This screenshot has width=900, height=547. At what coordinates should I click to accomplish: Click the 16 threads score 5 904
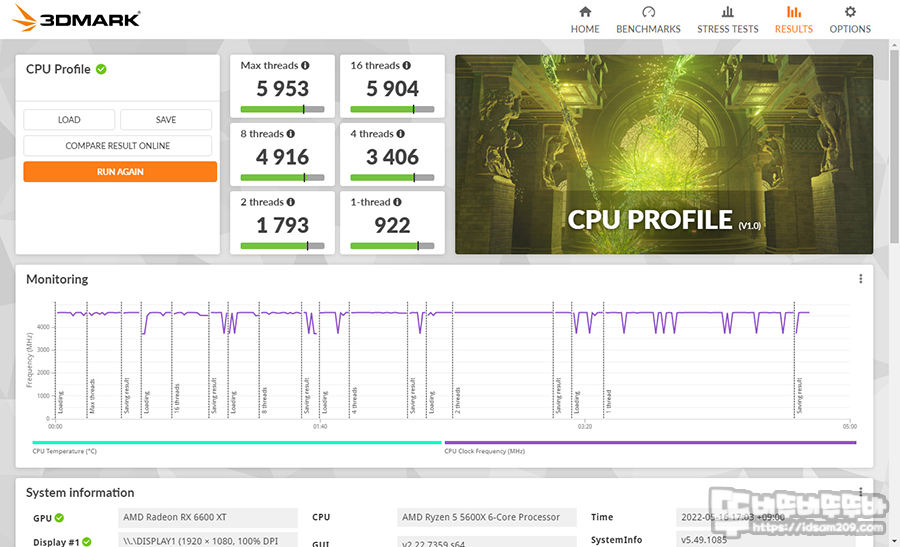pyautogui.click(x=393, y=88)
